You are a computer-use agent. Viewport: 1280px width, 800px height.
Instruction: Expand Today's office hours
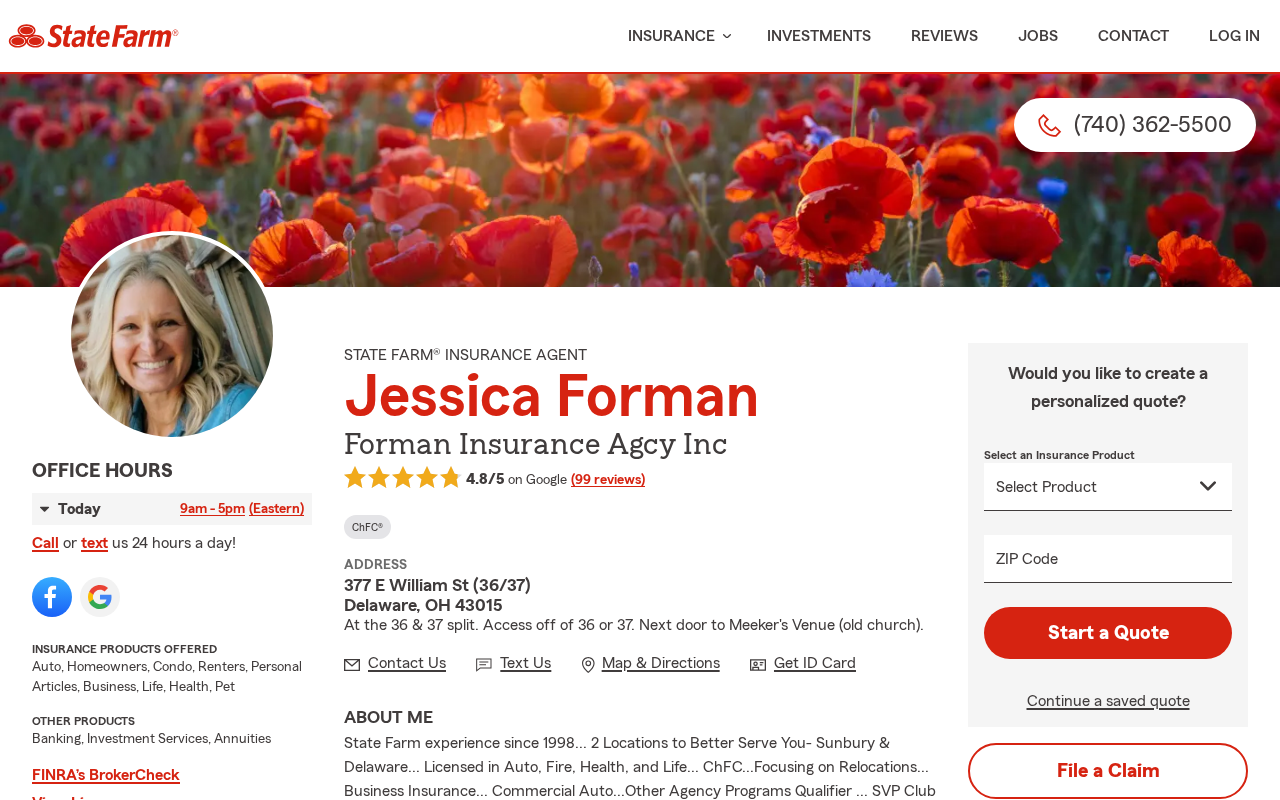coord(172,509)
